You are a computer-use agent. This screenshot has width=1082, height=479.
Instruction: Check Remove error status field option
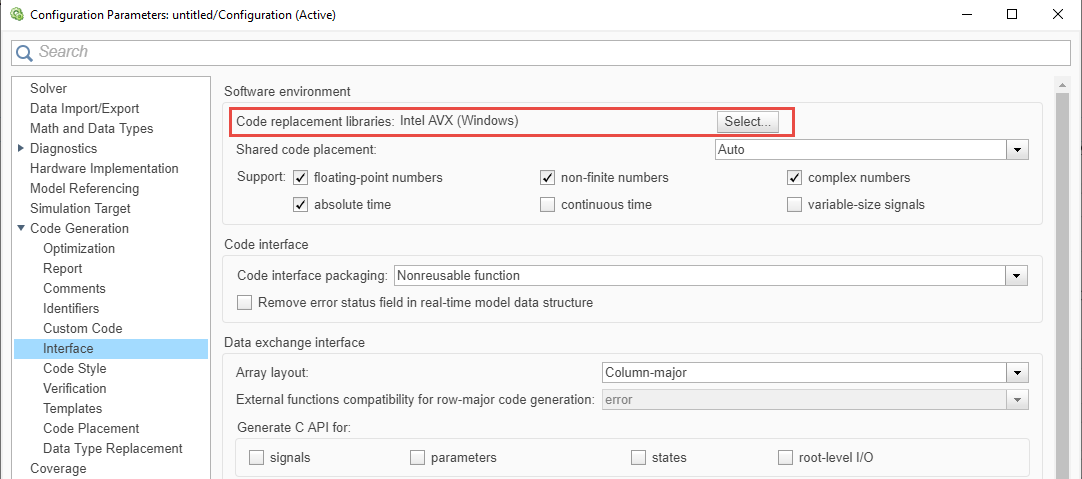(x=244, y=303)
